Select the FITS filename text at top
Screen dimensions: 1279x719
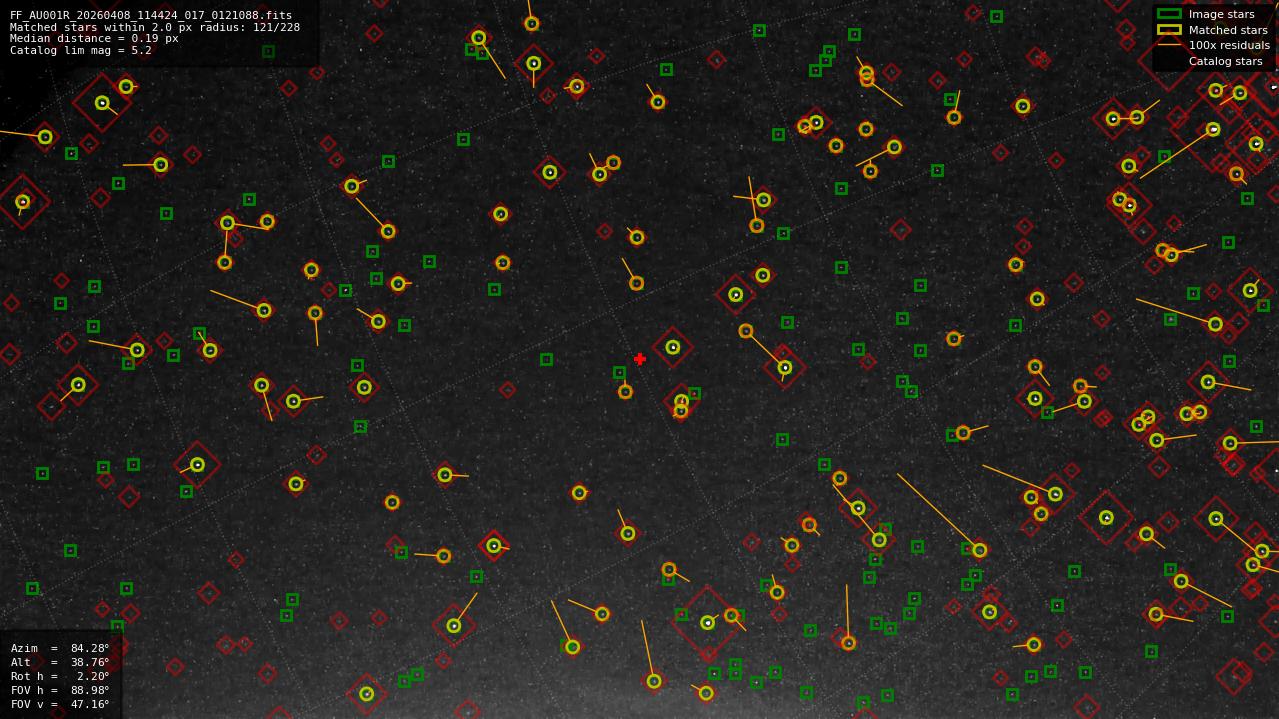(x=151, y=16)
